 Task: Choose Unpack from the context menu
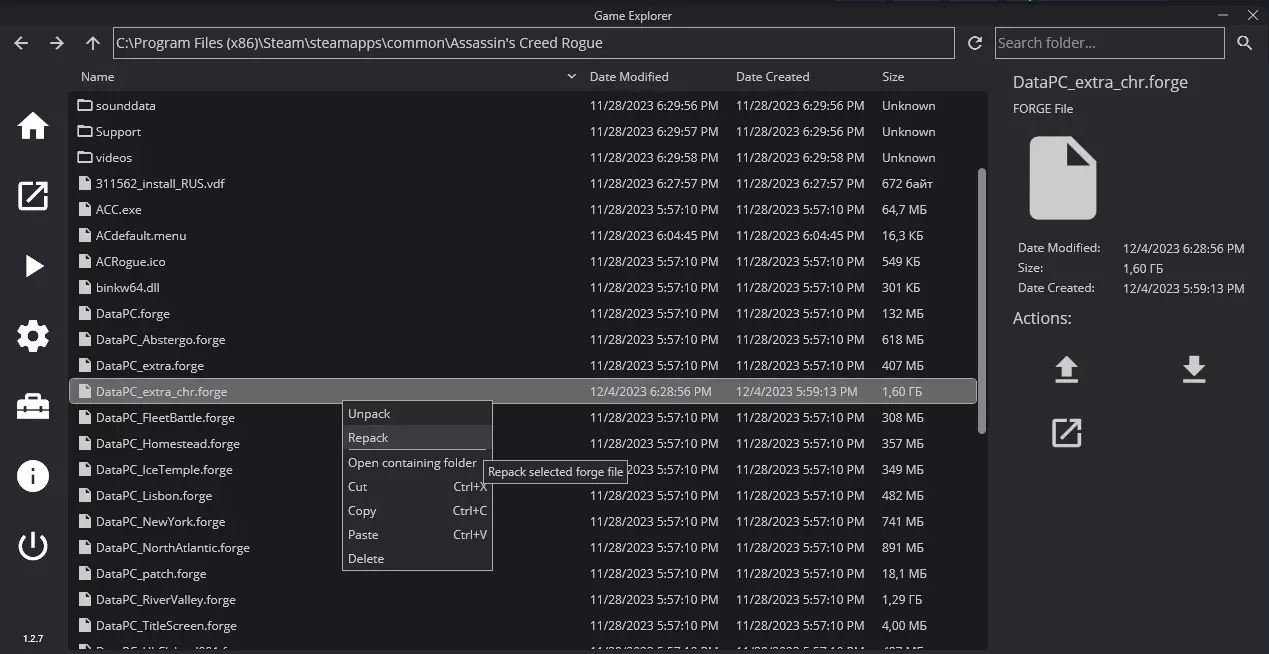coord(369,414)
